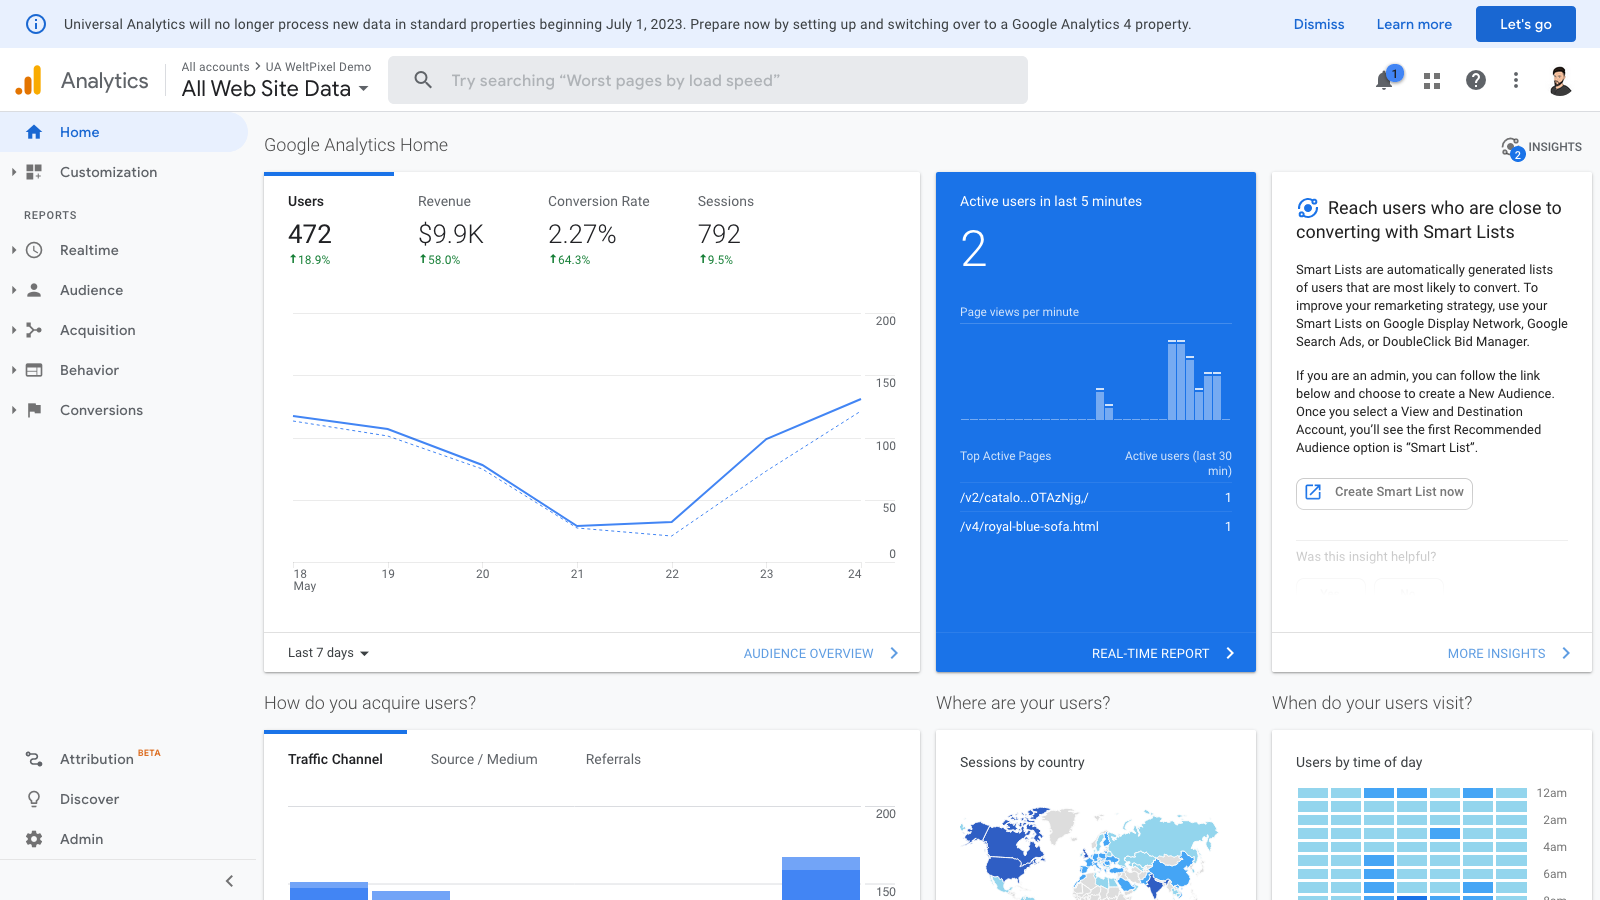Viewport: 1600px width, 900px height.
Task: Click the Attribution path icon
Action: click(x=34, y=759)
